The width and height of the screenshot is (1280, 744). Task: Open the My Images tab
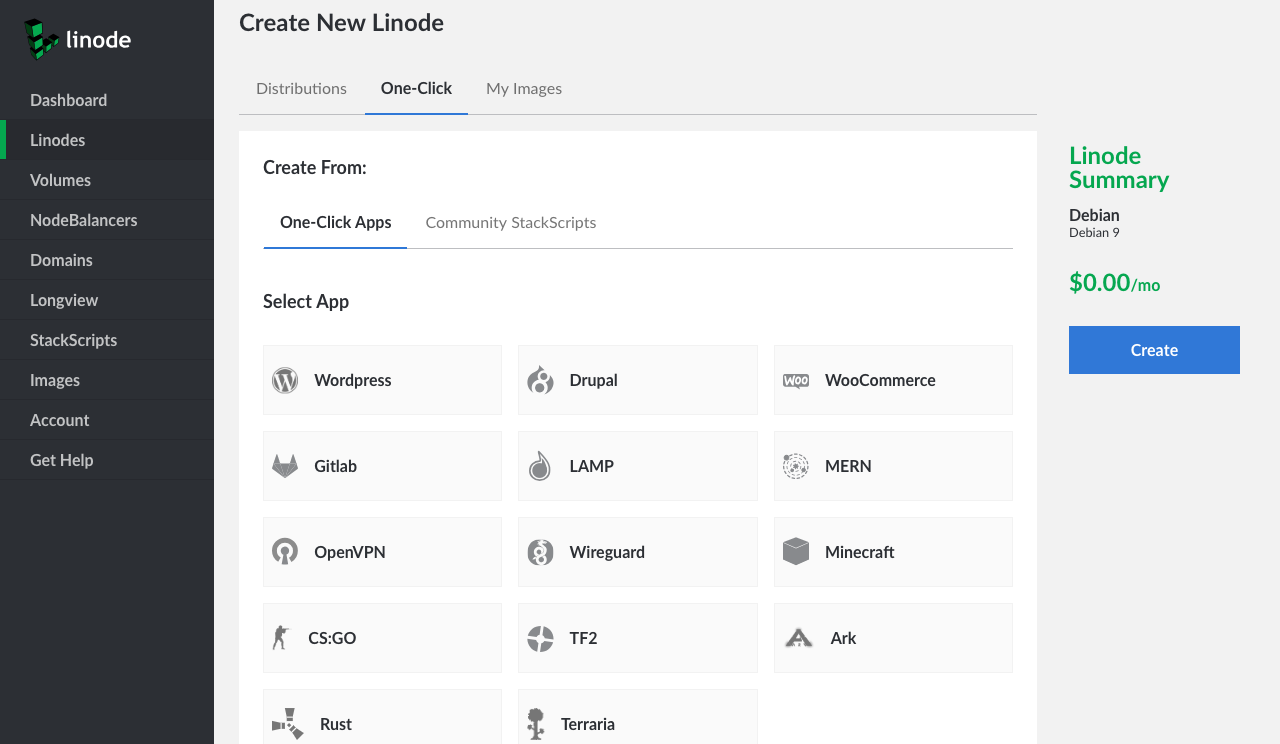(524, 88)
